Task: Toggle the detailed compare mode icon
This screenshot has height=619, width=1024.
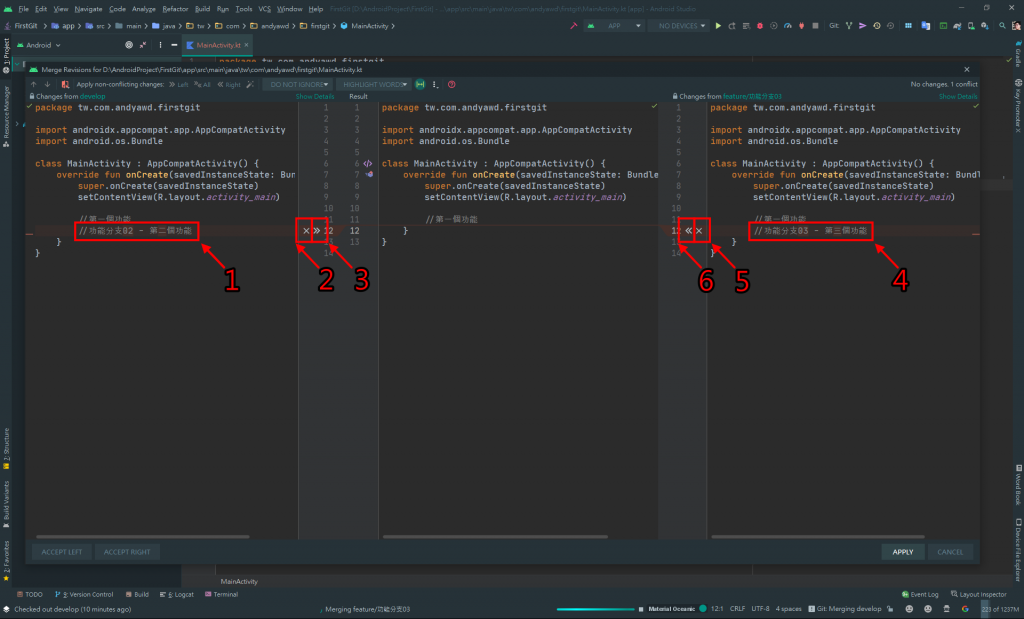Action: coord(65,84)
